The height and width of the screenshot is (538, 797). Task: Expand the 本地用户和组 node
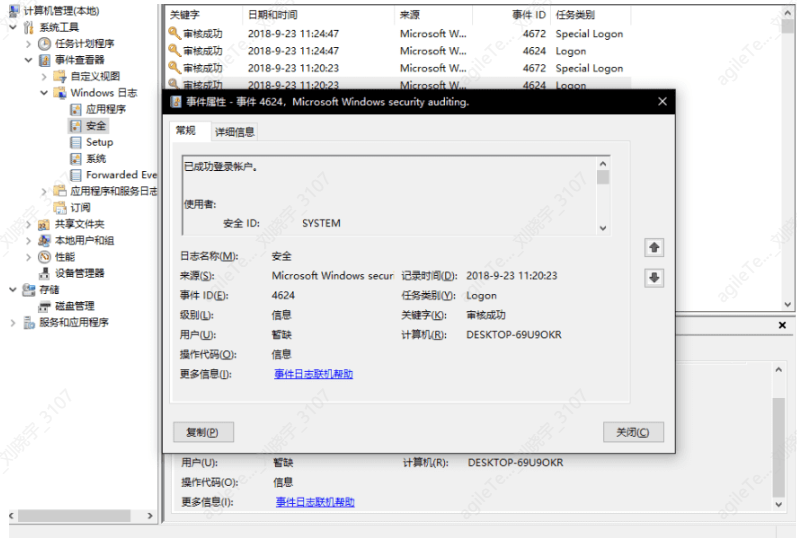[x=28, y=241]
